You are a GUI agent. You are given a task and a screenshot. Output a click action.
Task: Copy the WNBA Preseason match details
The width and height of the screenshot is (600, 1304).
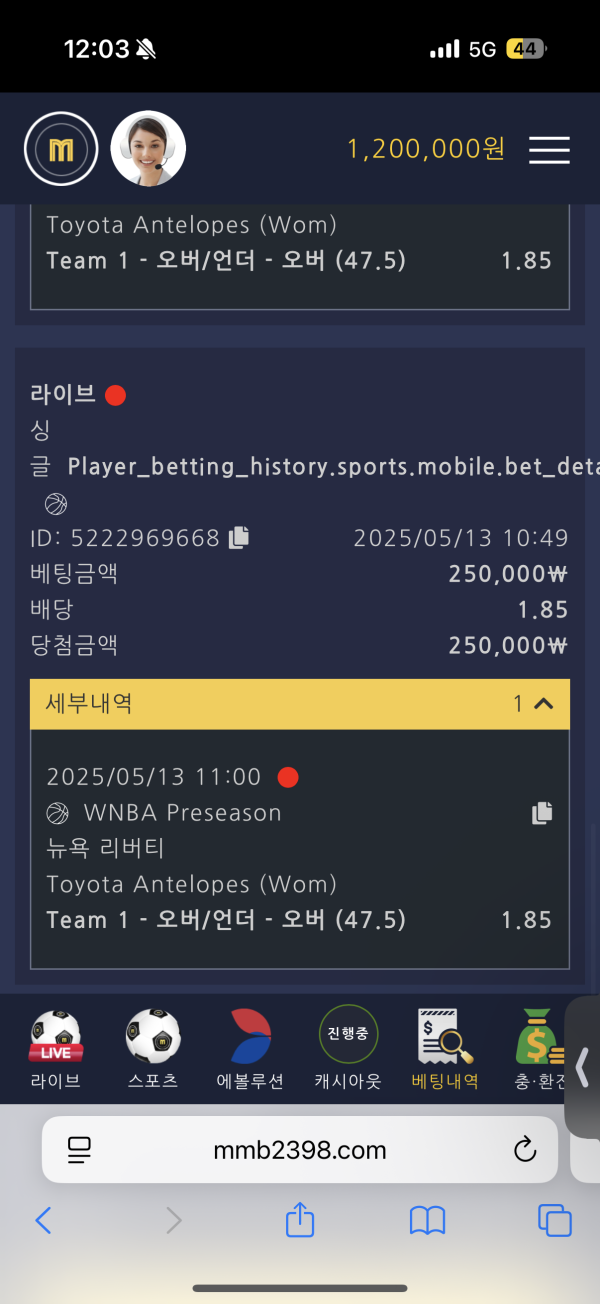tap(542, 813)
